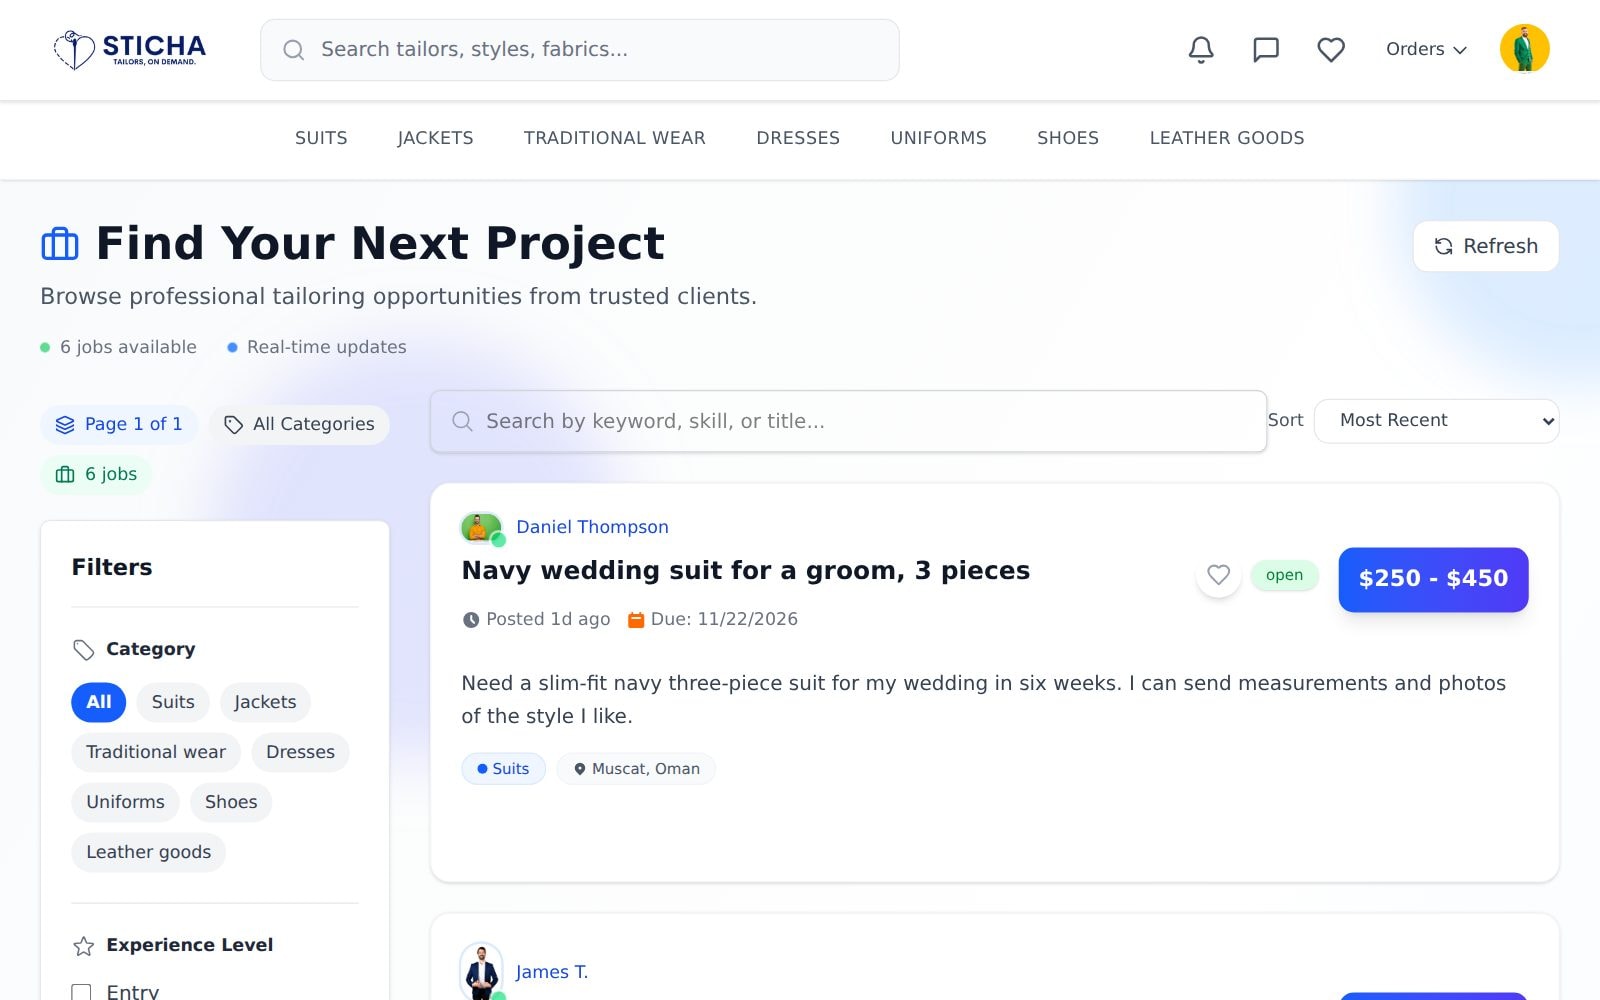Focus the keyword, skill, or title search field

848,421
